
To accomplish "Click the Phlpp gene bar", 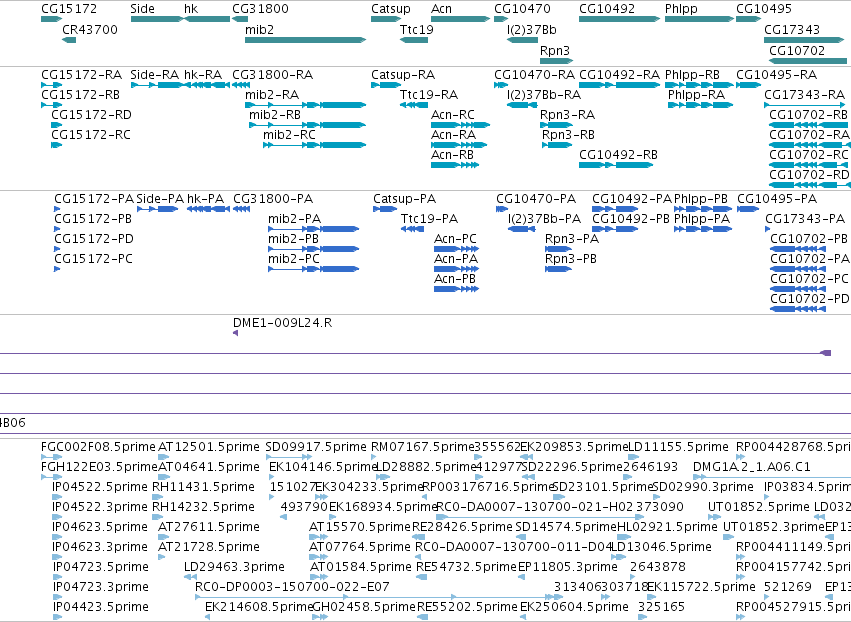I will click(x=699, y=19).
